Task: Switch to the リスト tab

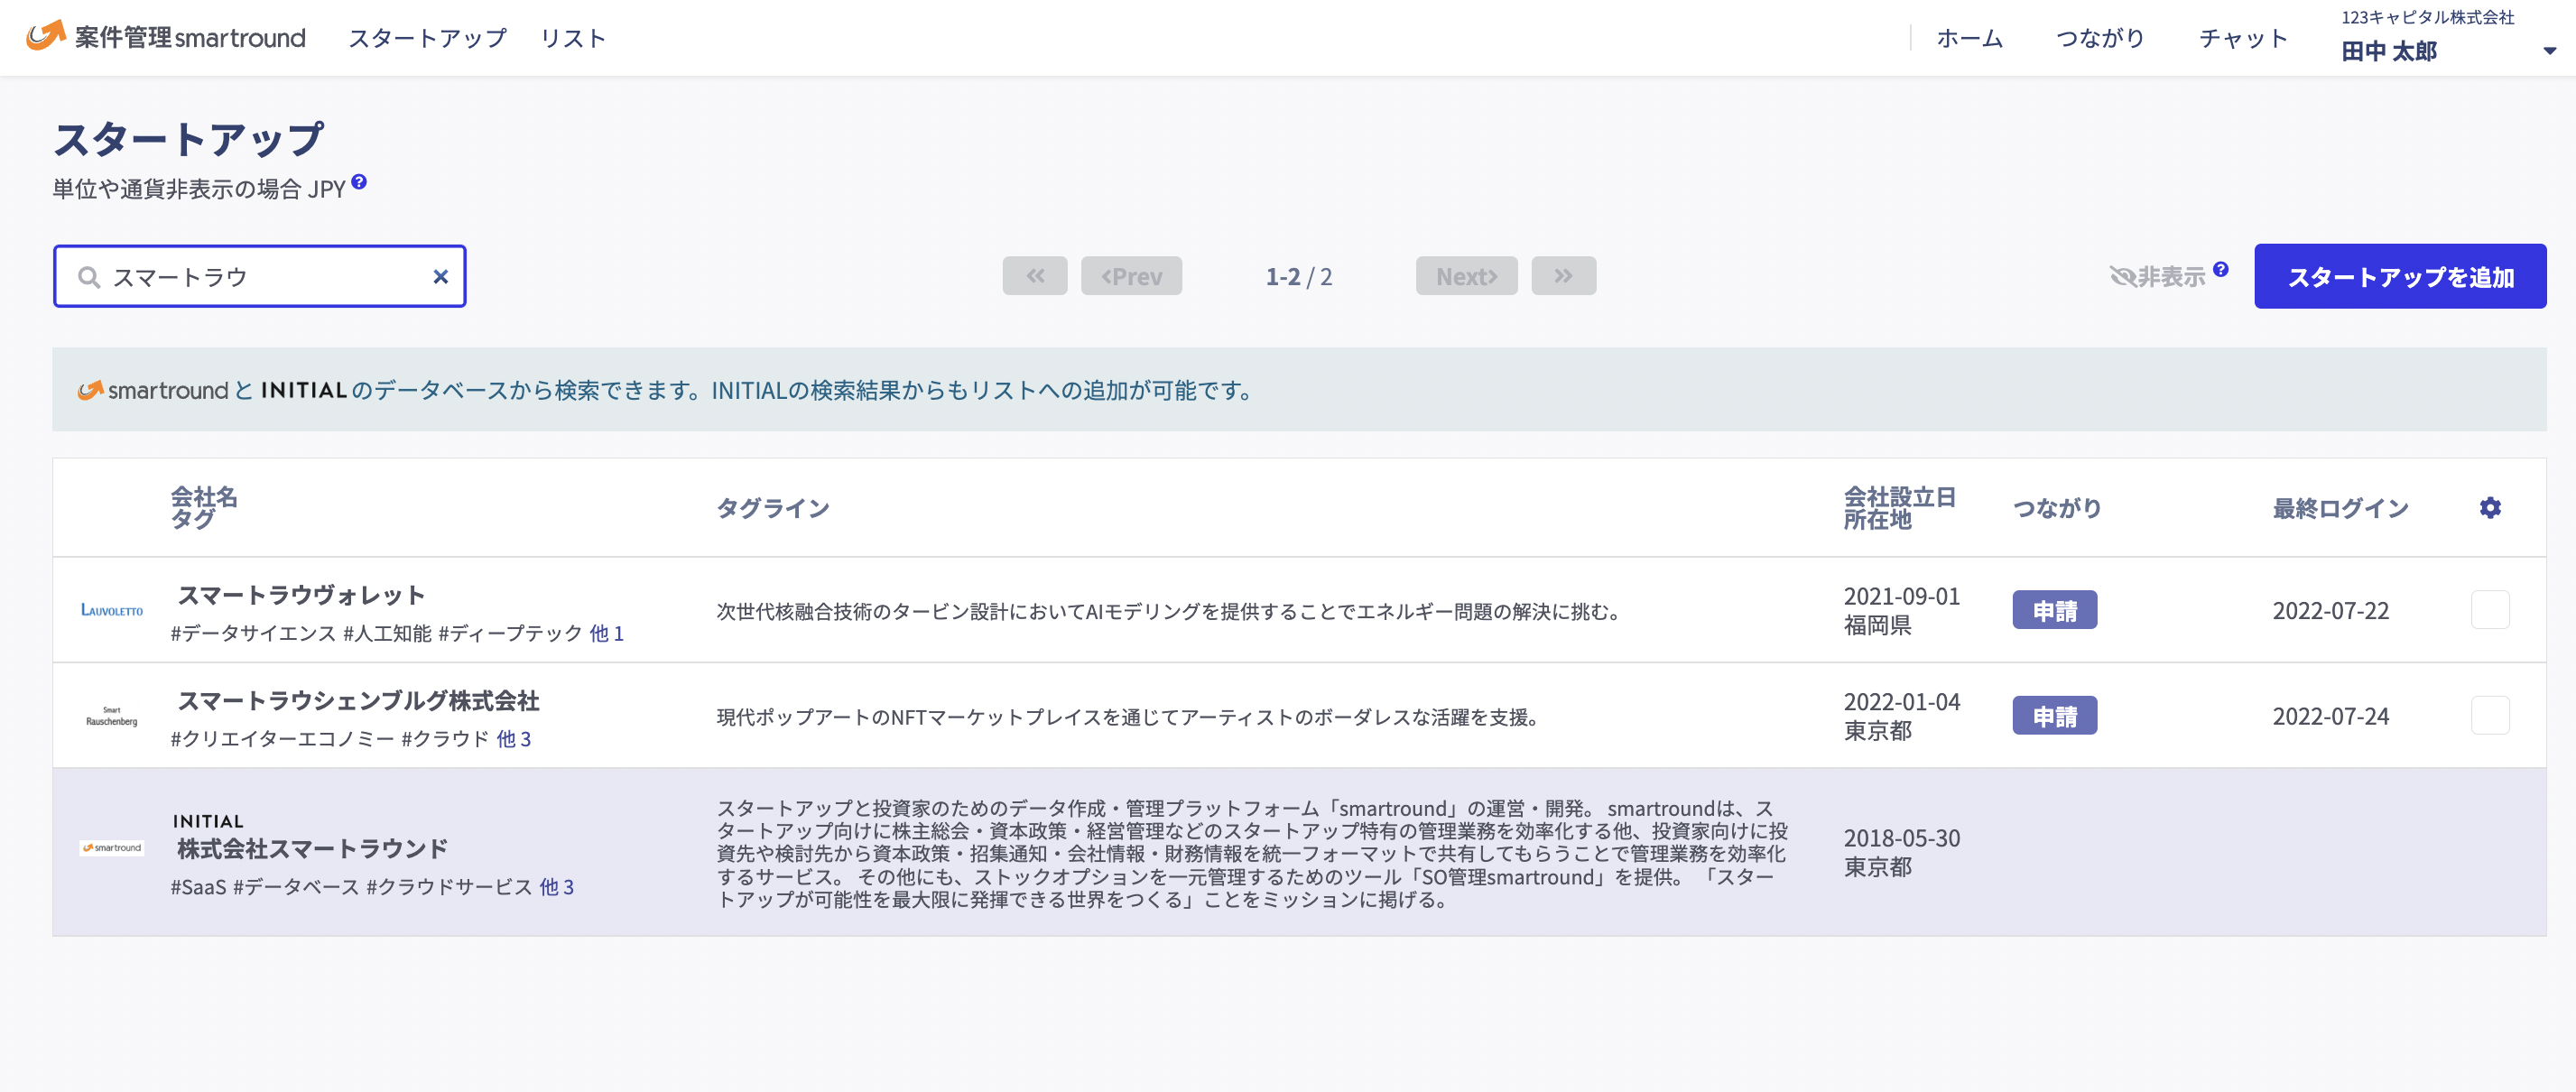Action: (574, 38)
